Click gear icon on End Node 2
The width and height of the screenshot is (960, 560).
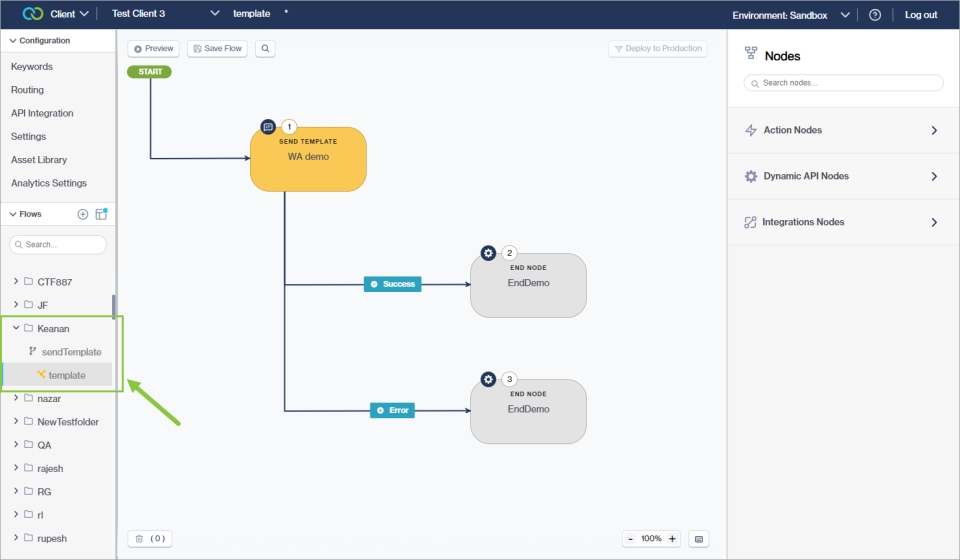pos(488,253)
